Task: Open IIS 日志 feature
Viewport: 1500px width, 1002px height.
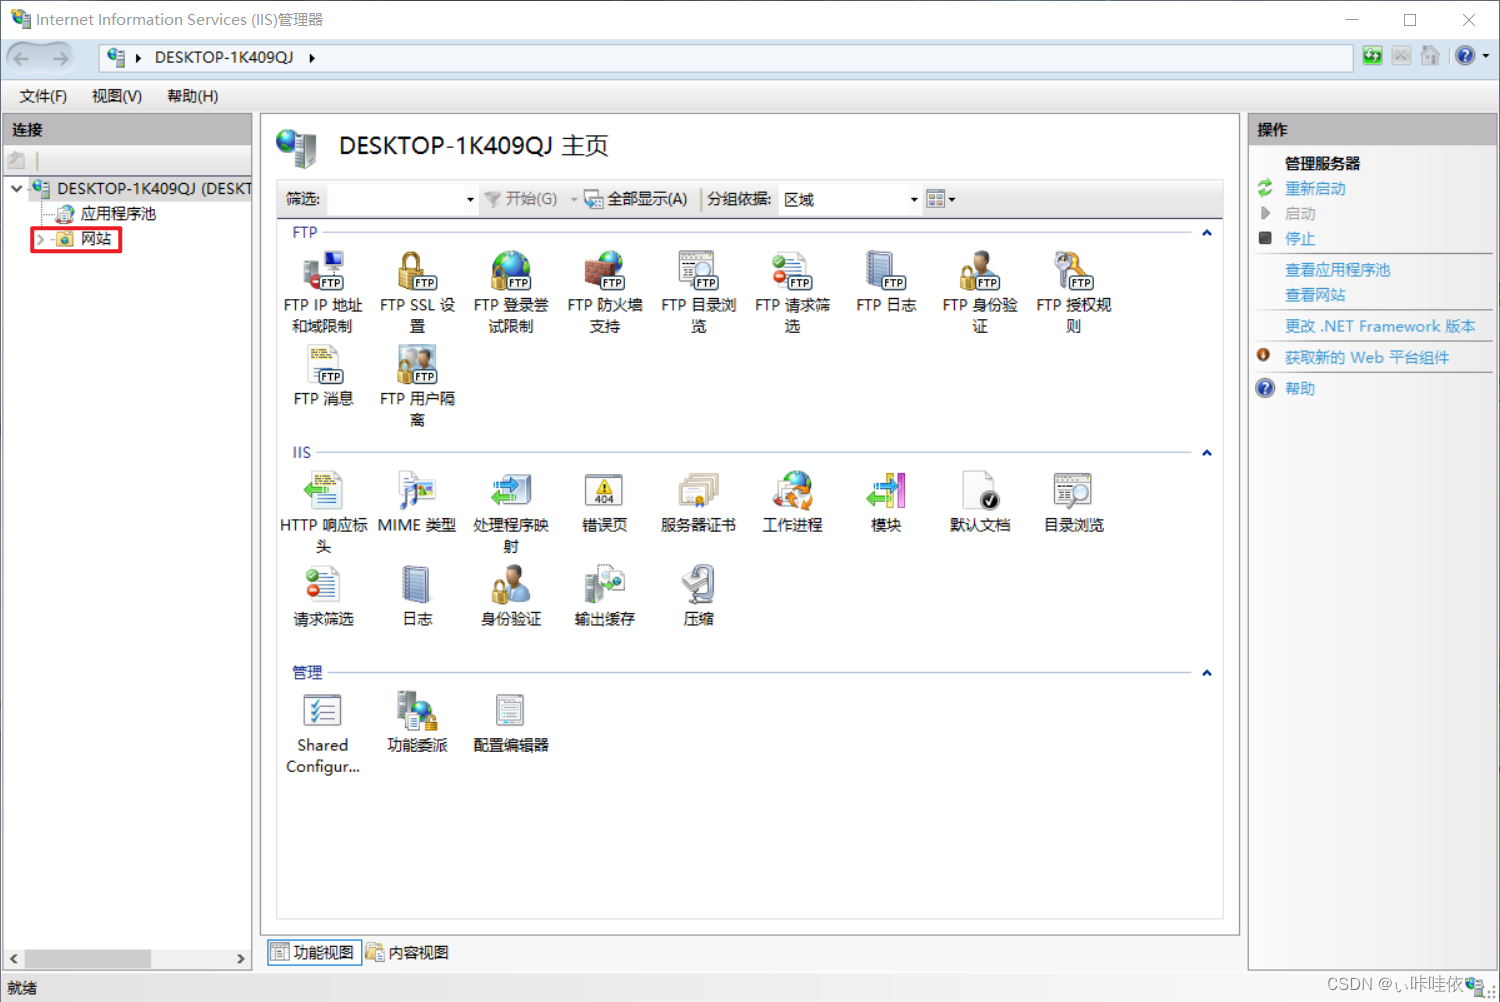Action: tap(417, 596)
